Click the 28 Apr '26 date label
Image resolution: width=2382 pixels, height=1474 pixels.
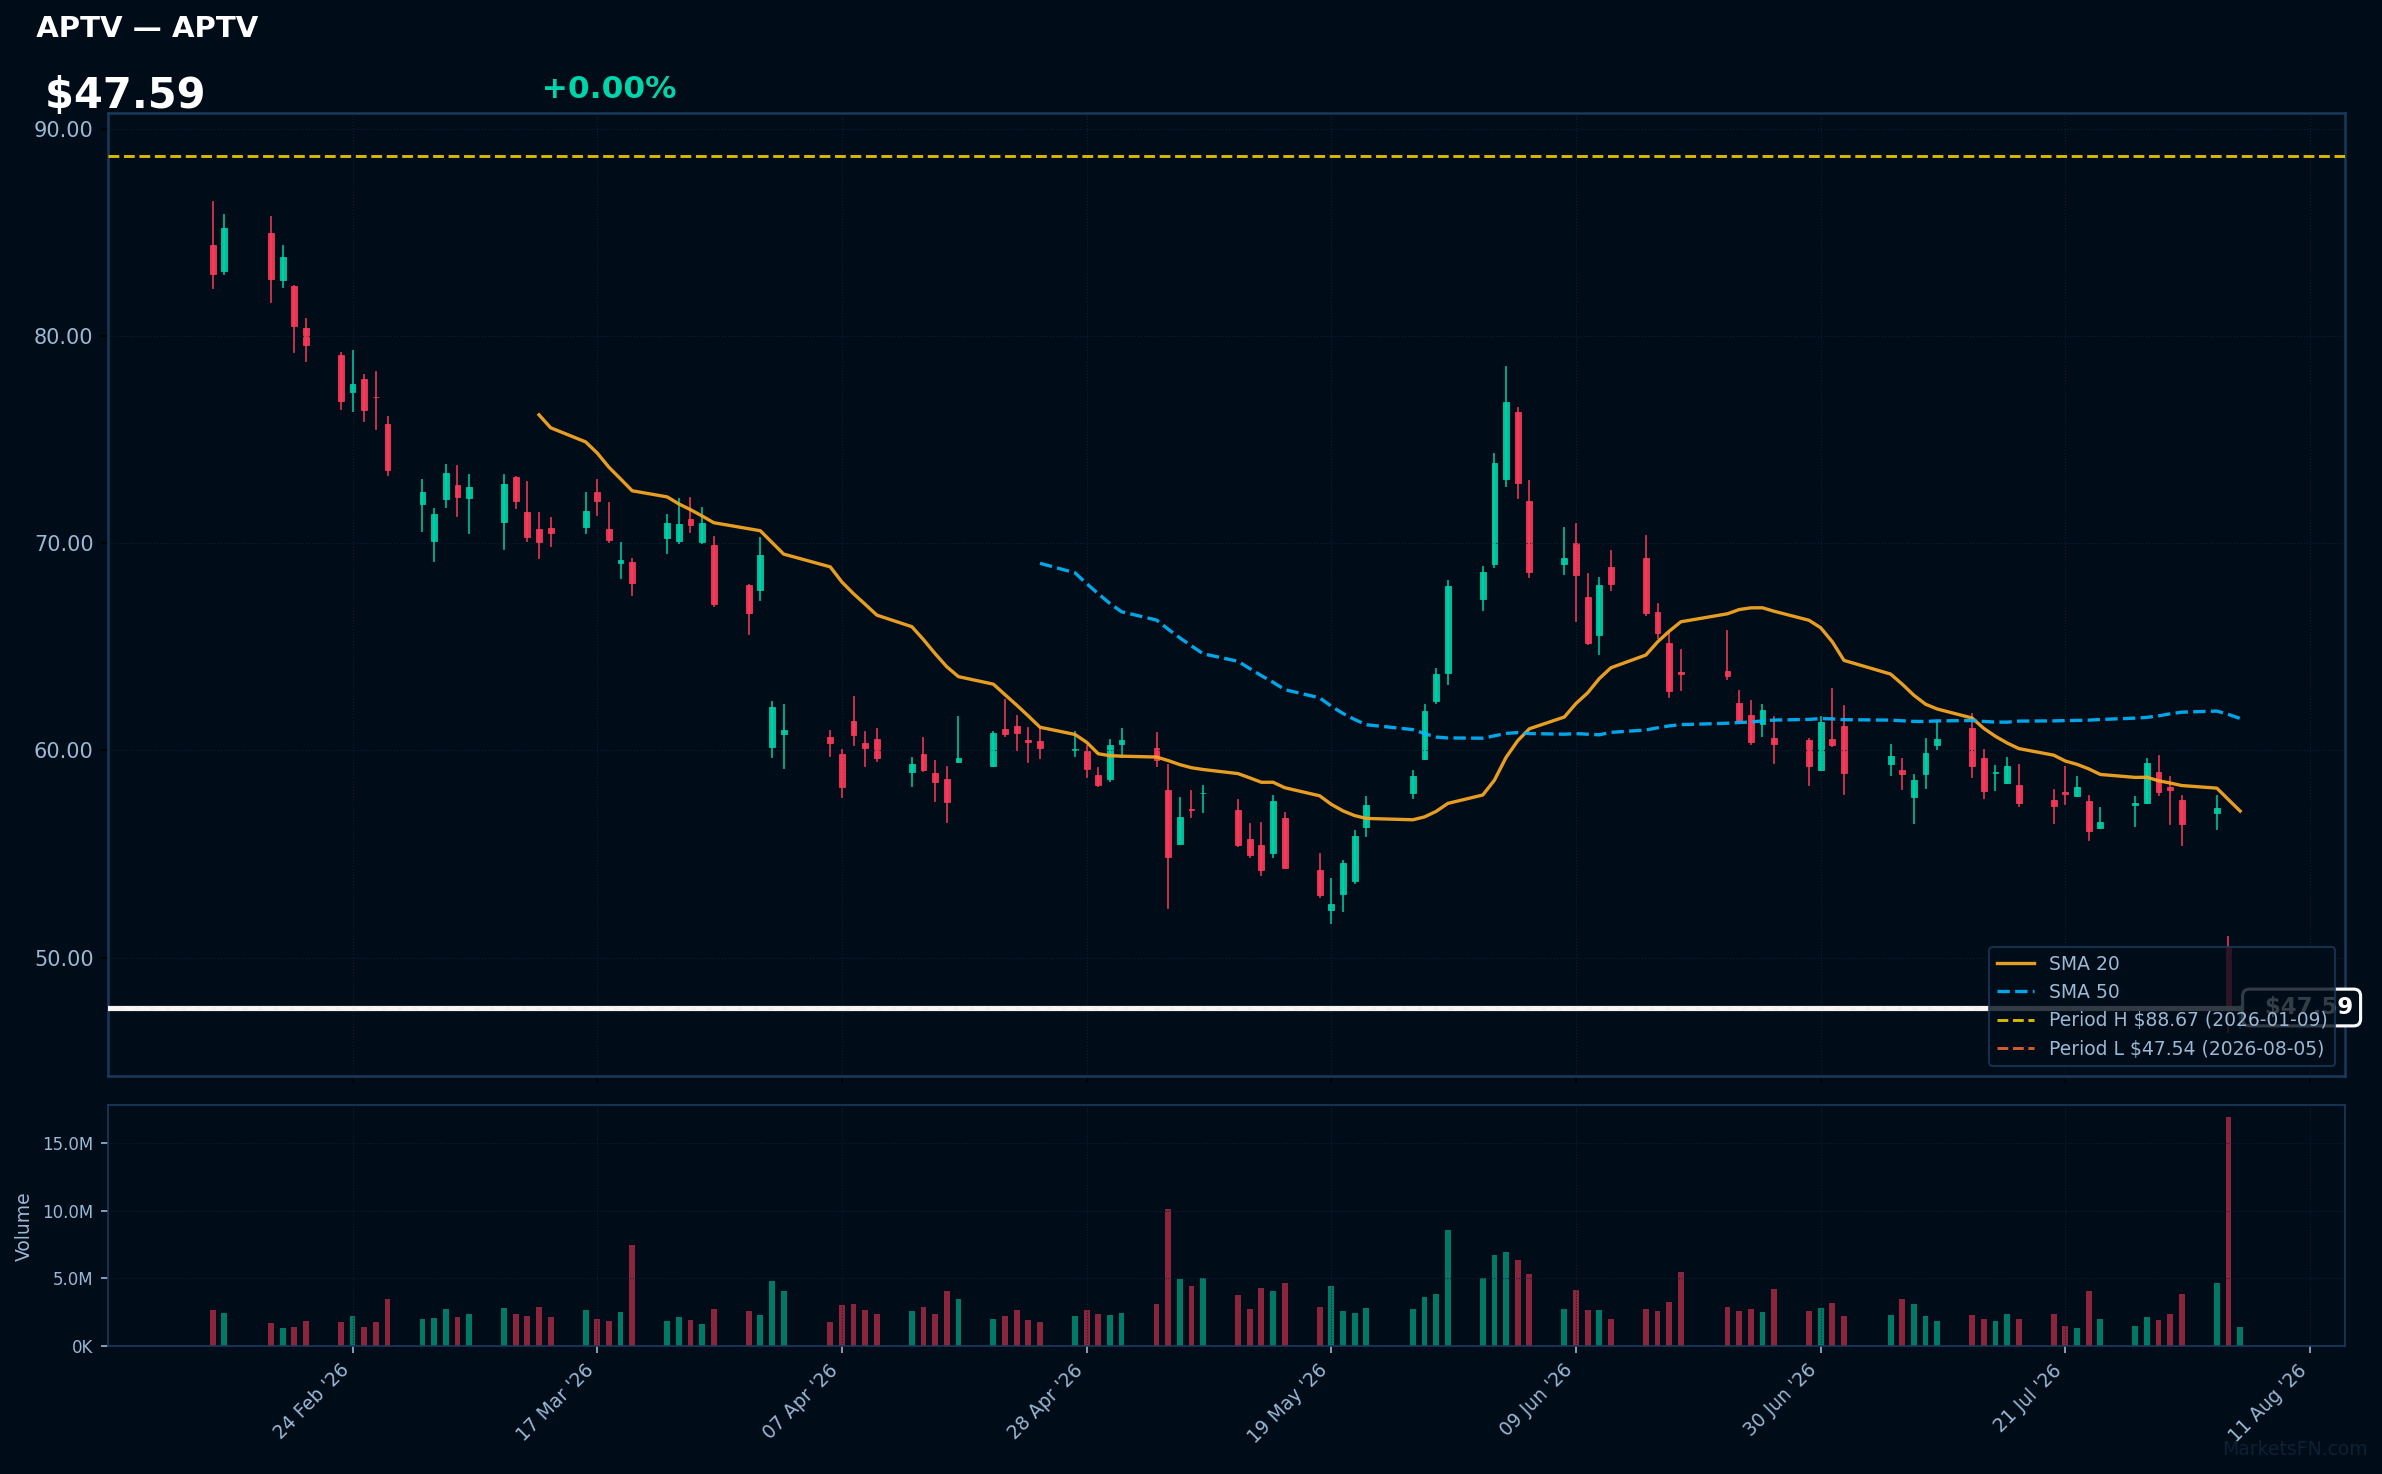tap(1045, 1401)
